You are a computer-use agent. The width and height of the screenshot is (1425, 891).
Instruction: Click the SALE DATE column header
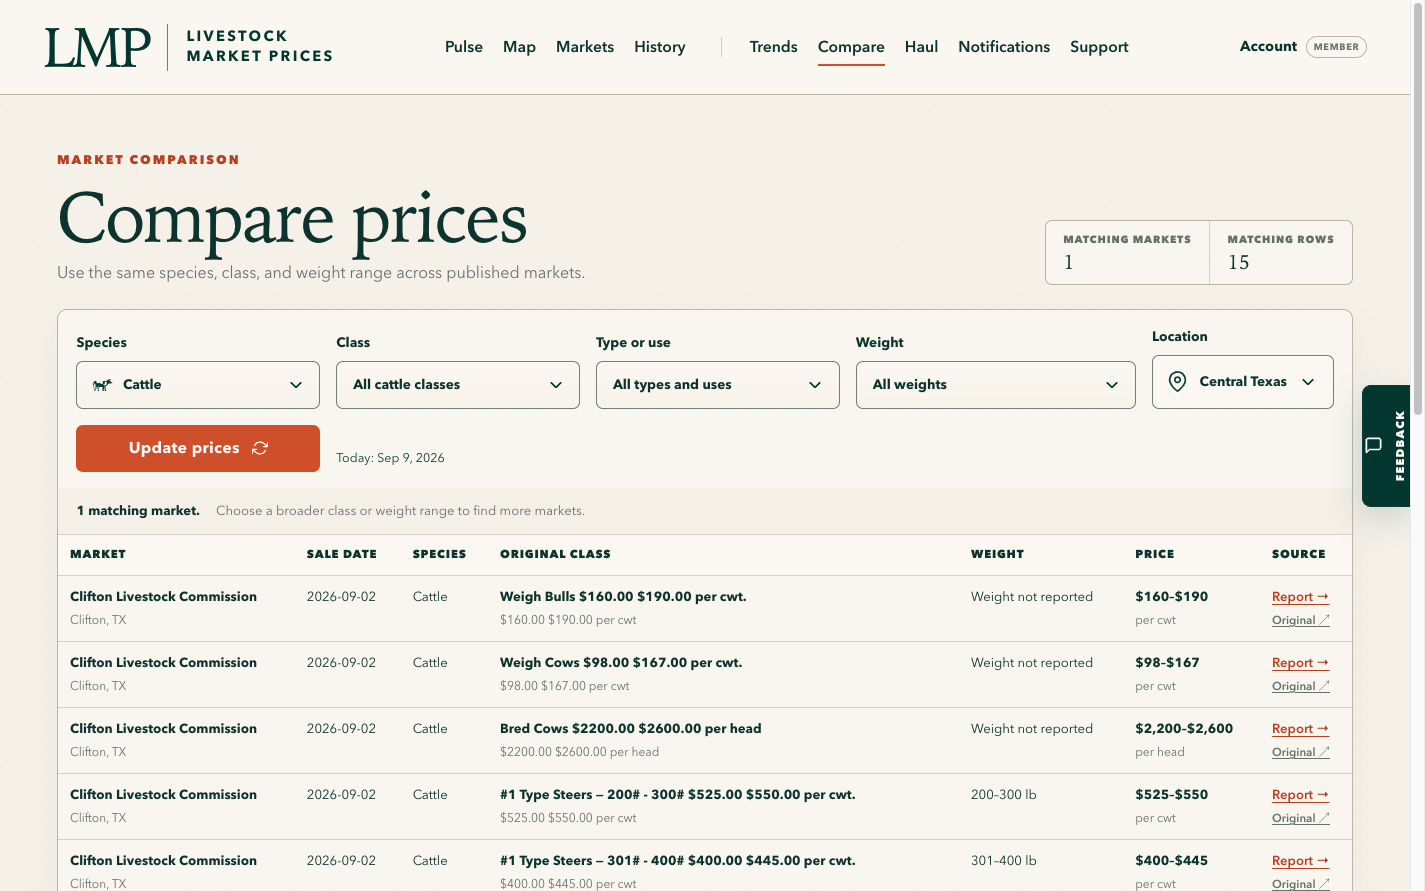tap(342, 554)
